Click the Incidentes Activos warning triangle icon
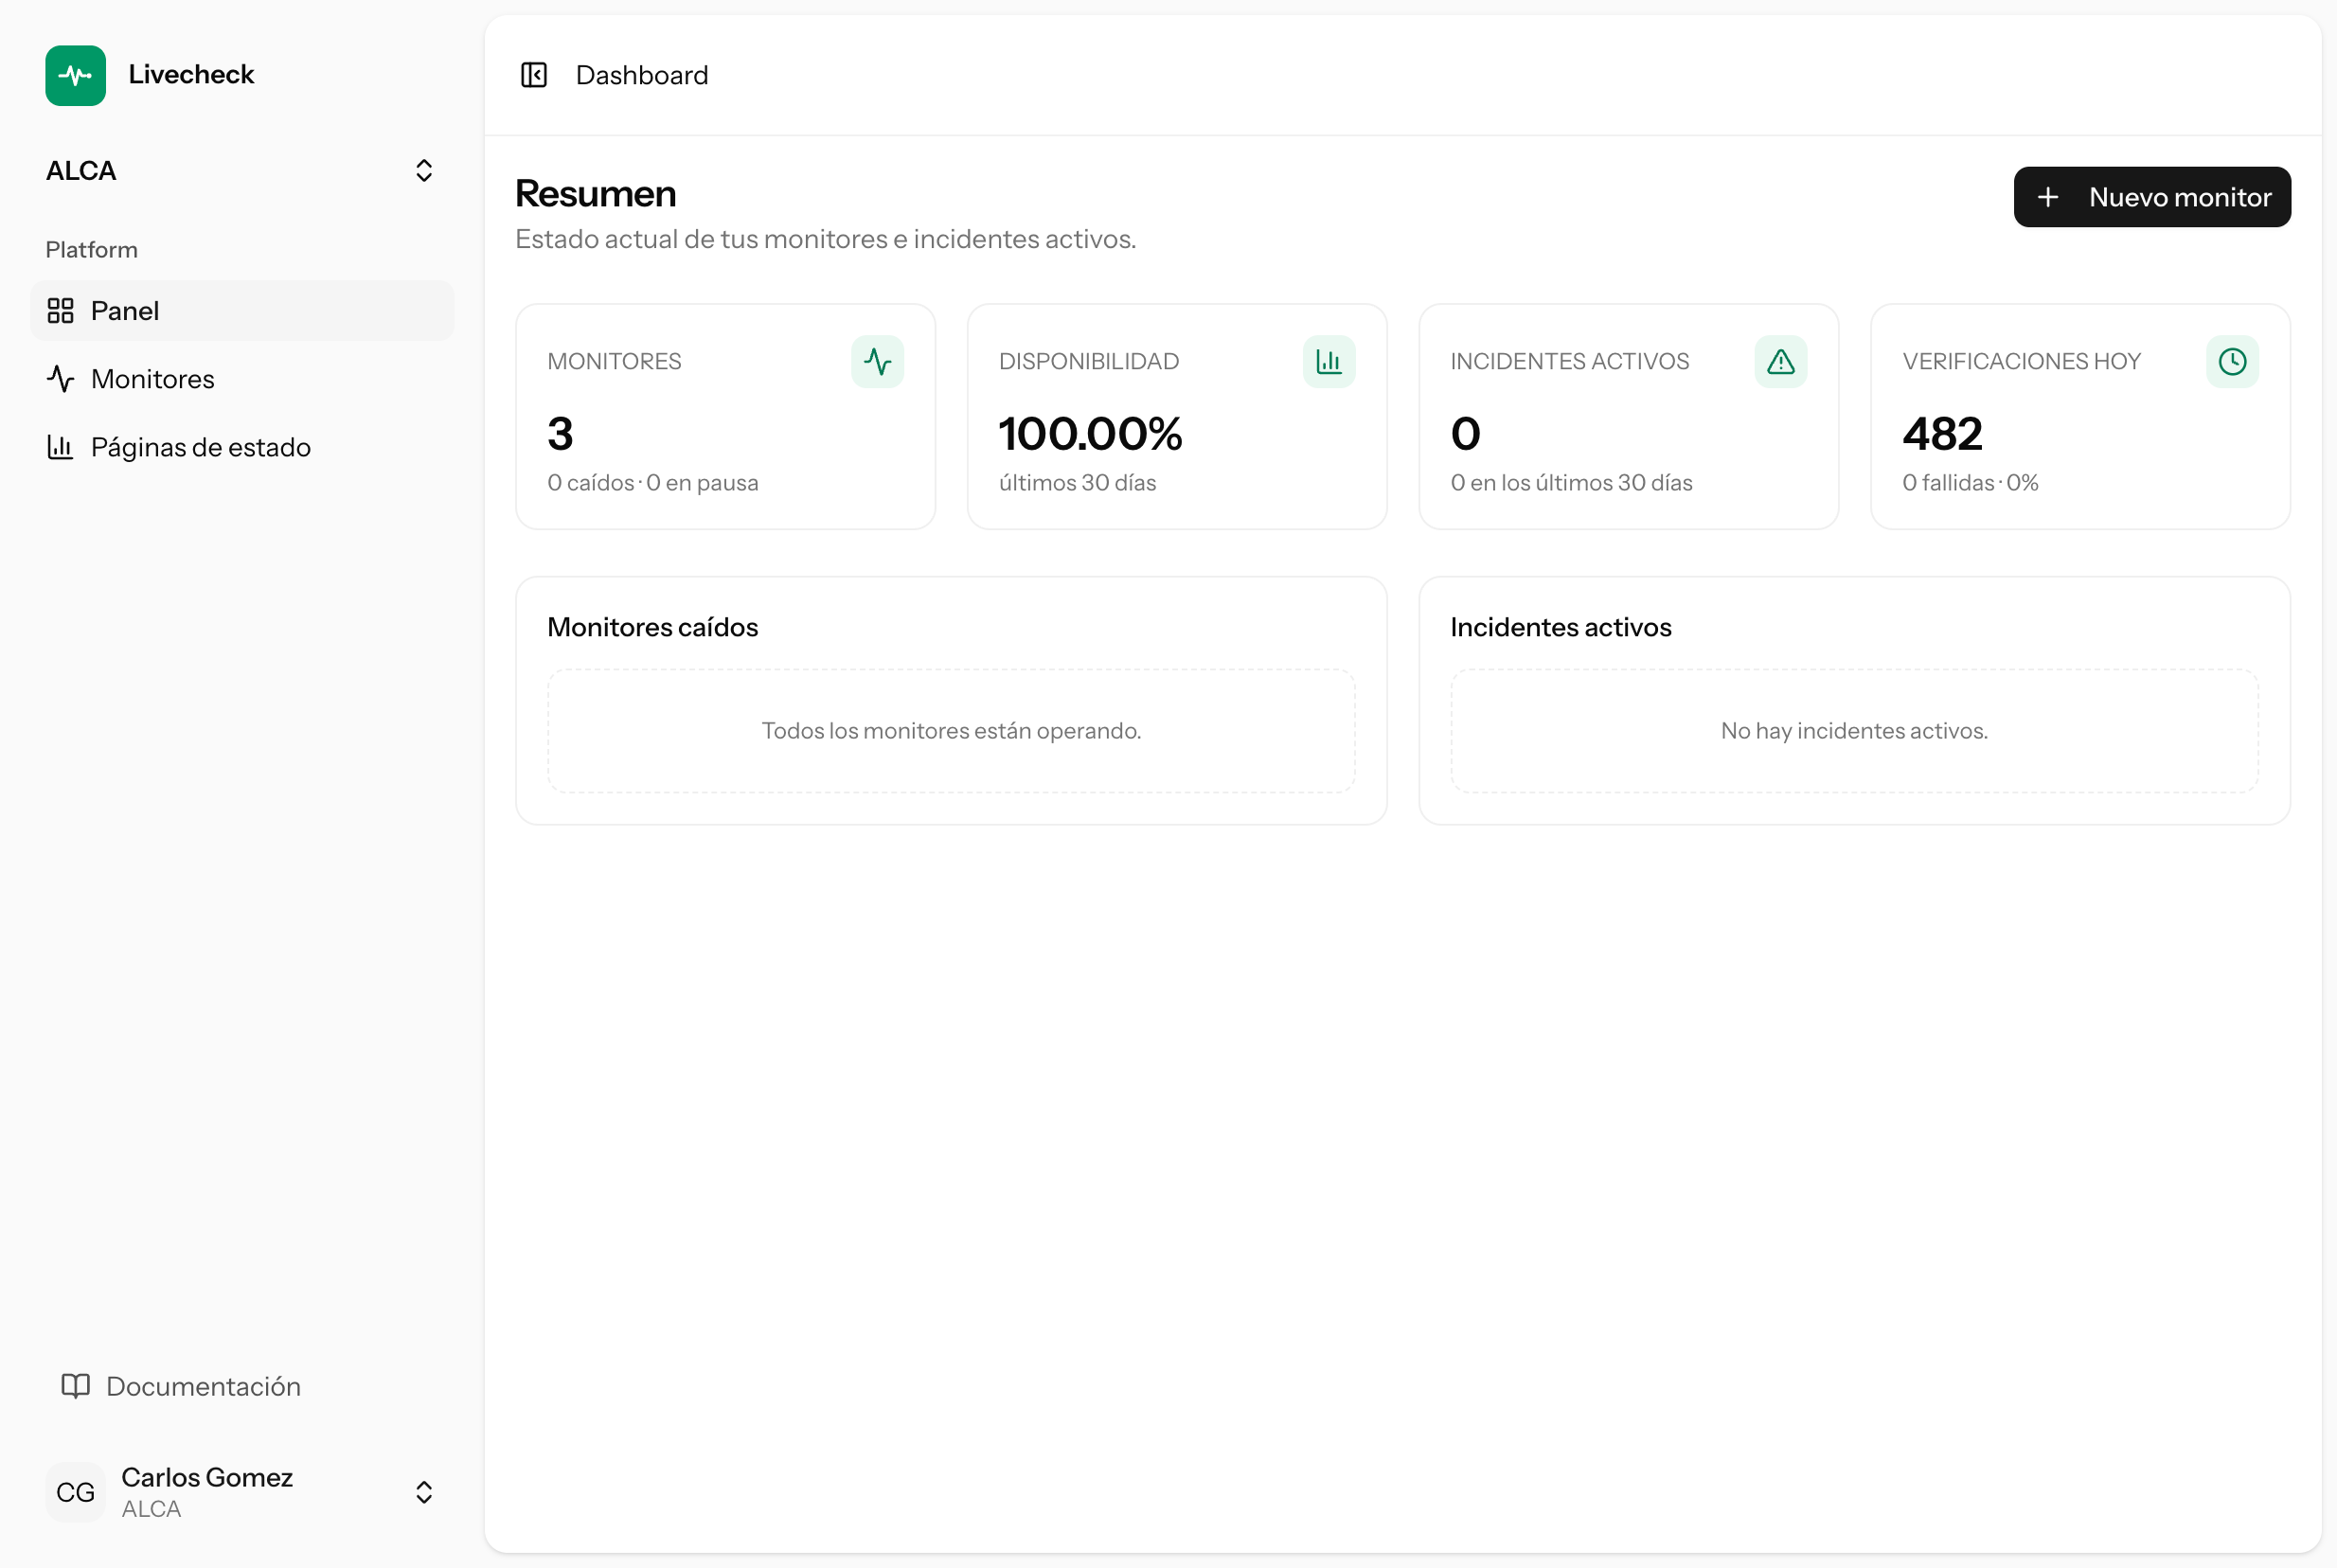 point(1781,361)
